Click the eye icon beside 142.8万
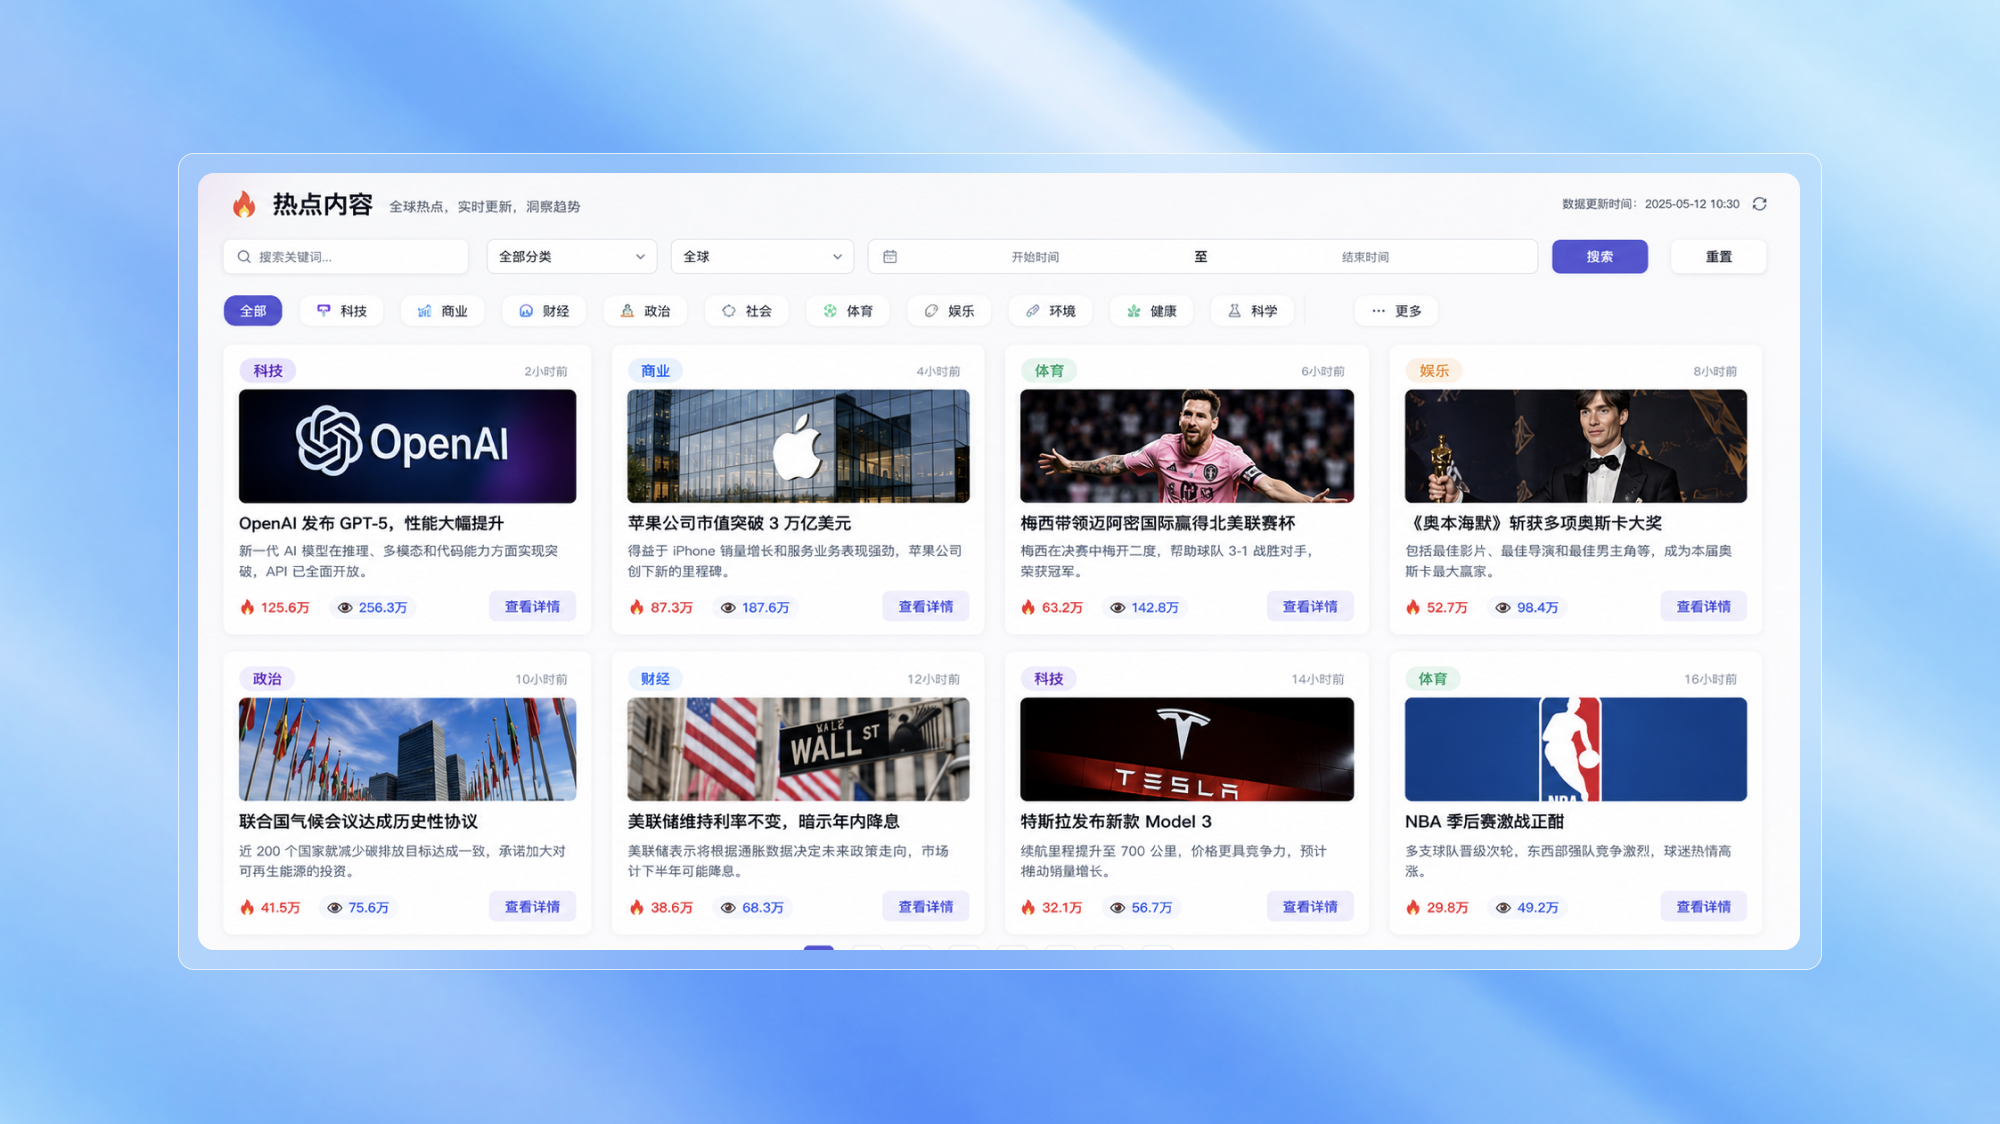Screen dimensions: 2000x1124 click(1118, 607)
